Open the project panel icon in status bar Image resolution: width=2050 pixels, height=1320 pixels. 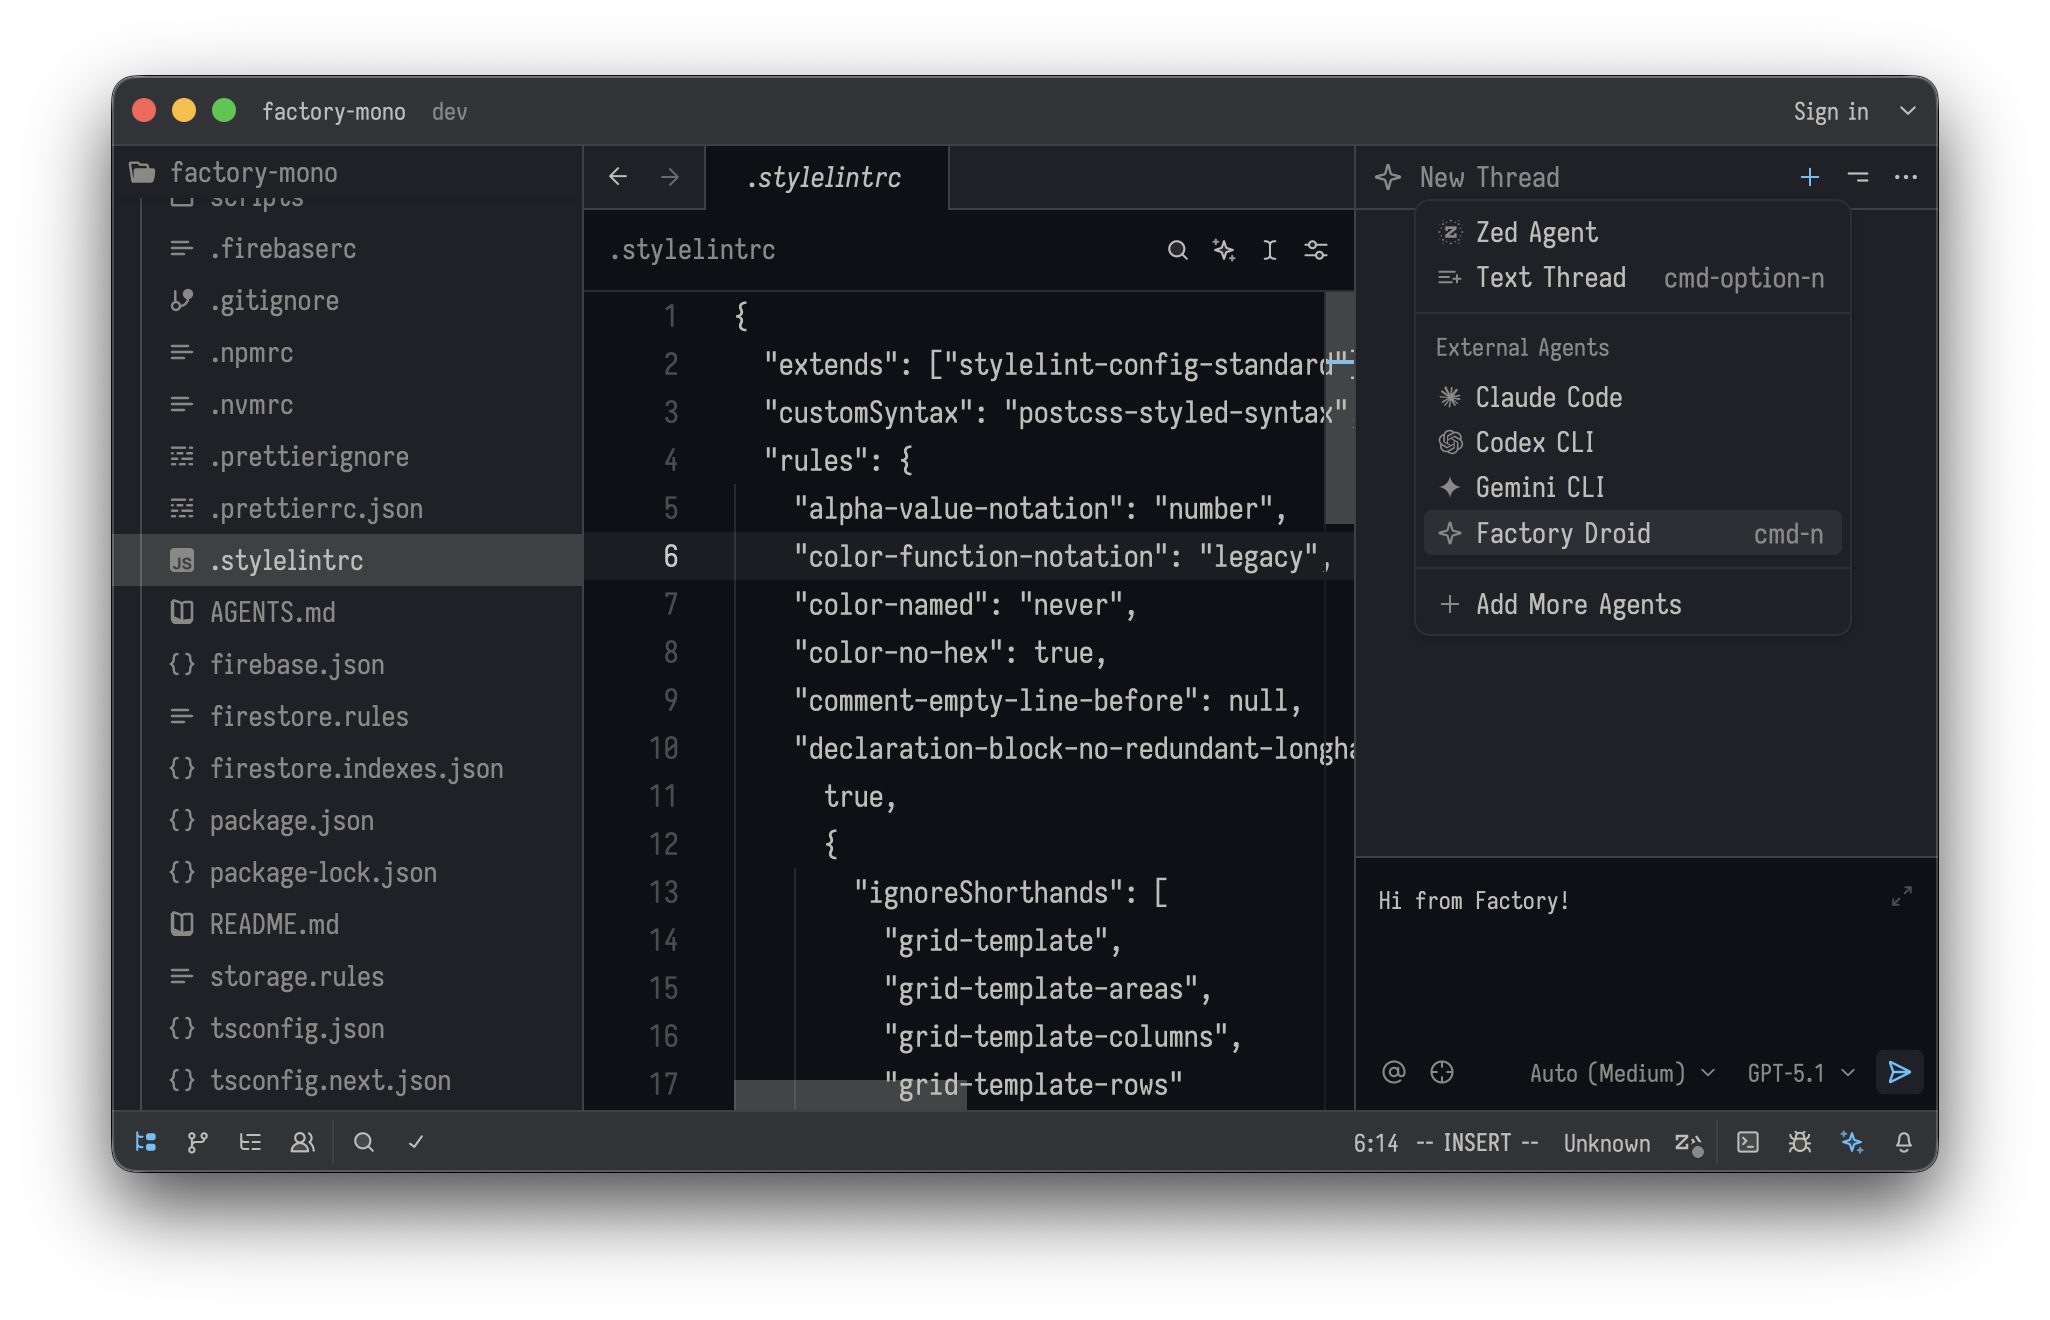coord(146,1142)
